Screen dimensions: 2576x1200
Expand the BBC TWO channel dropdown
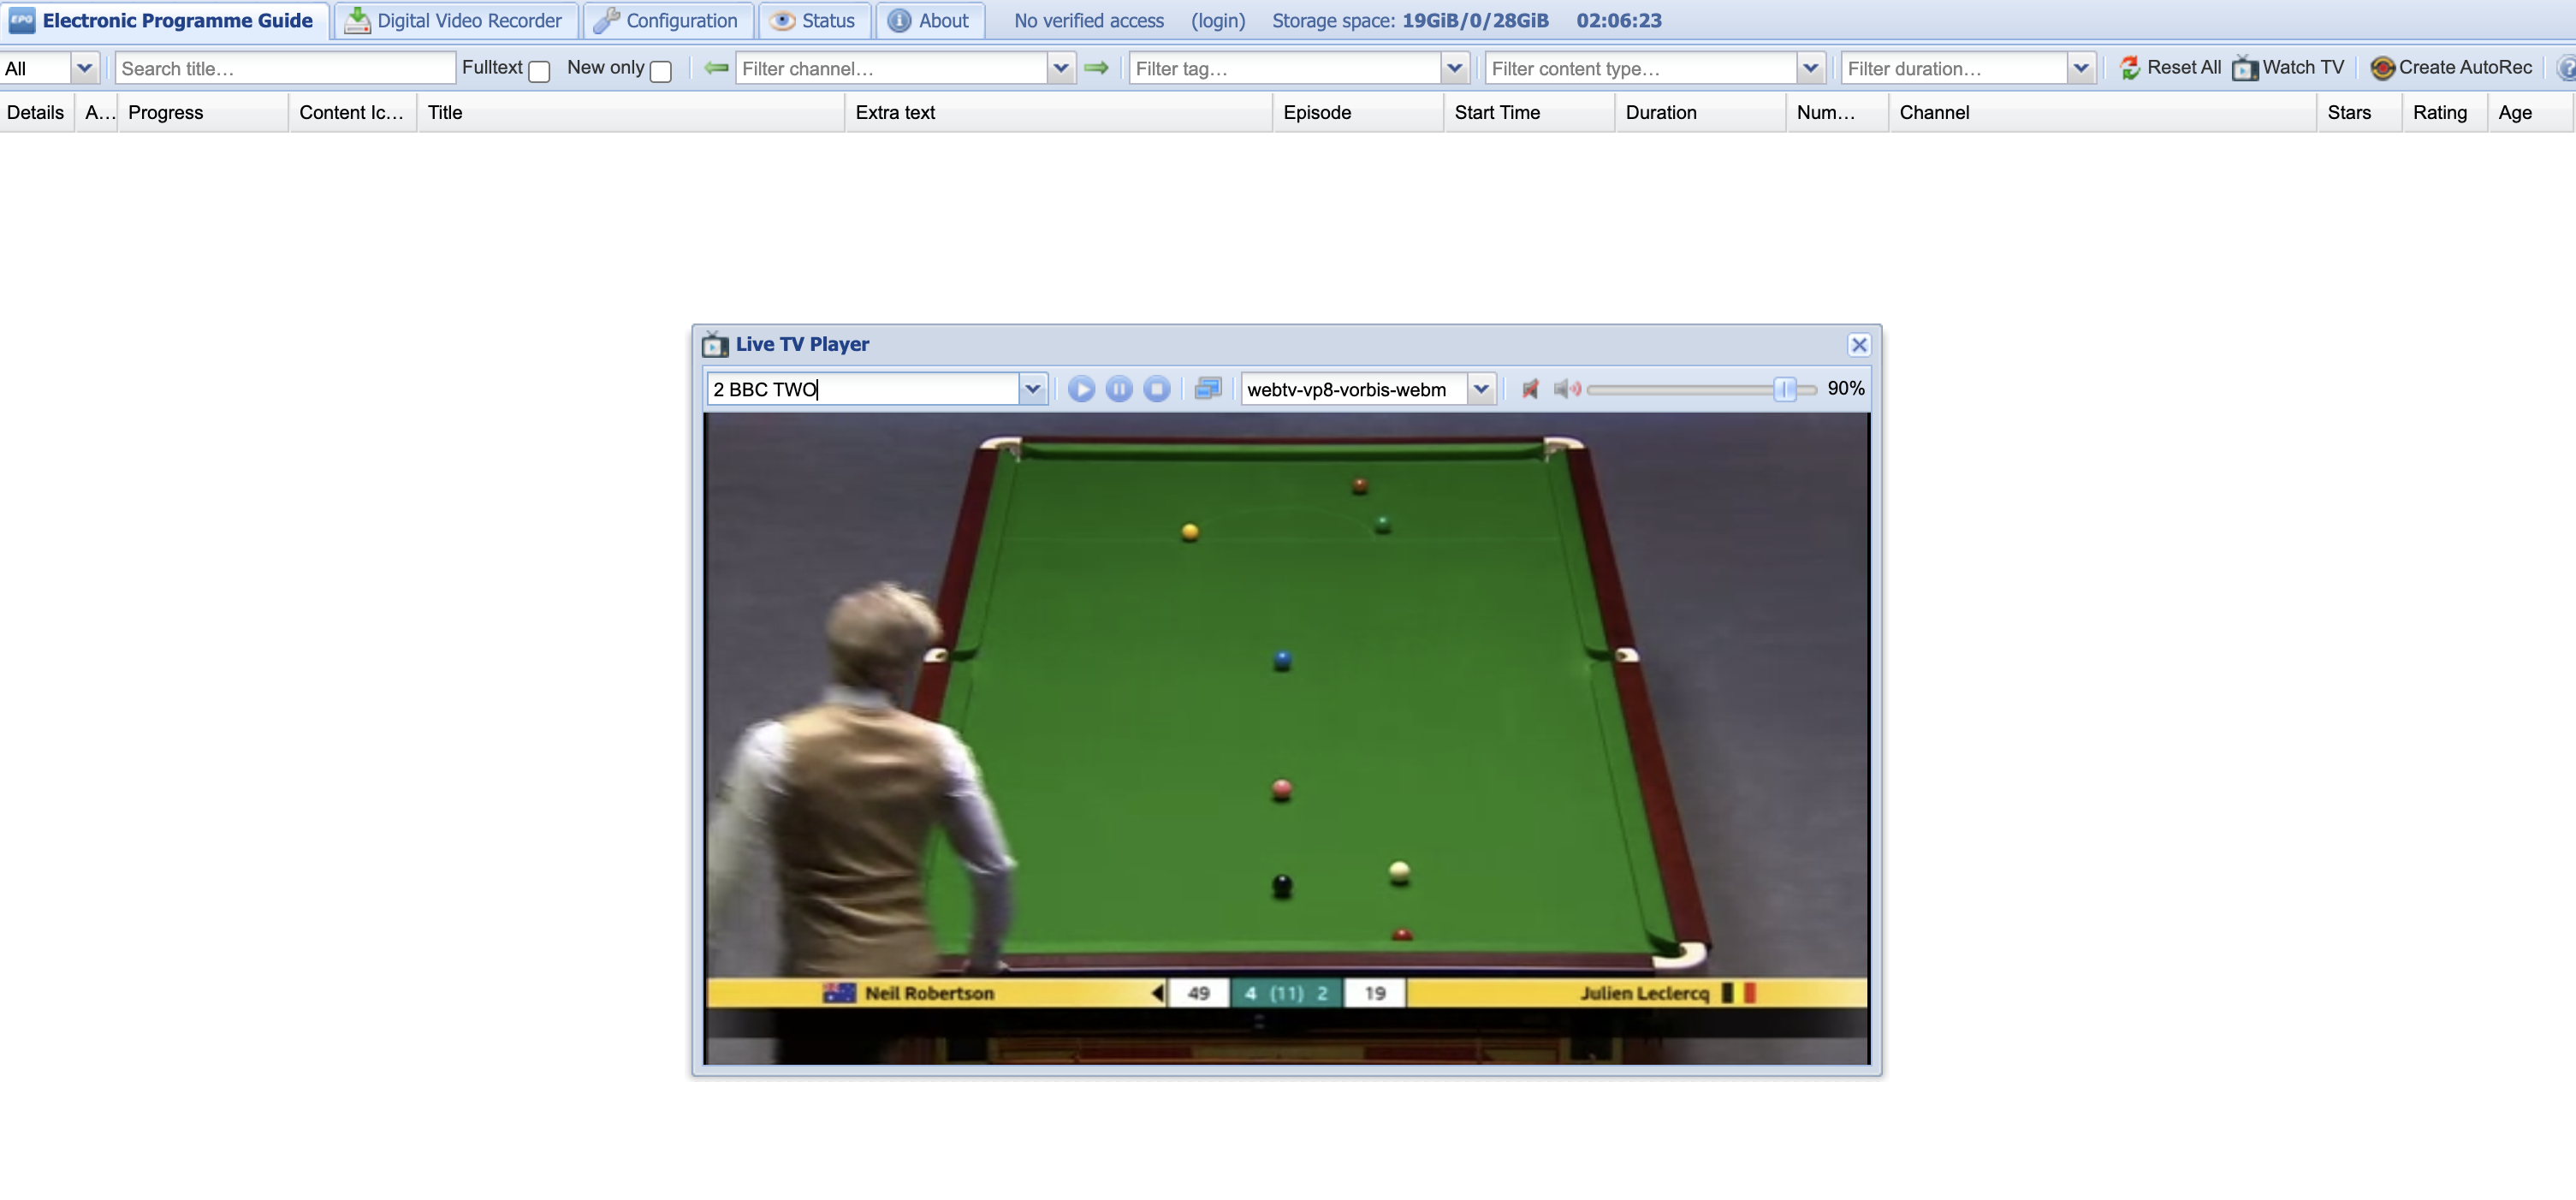pyautogui.click(x=1033, y=389)
